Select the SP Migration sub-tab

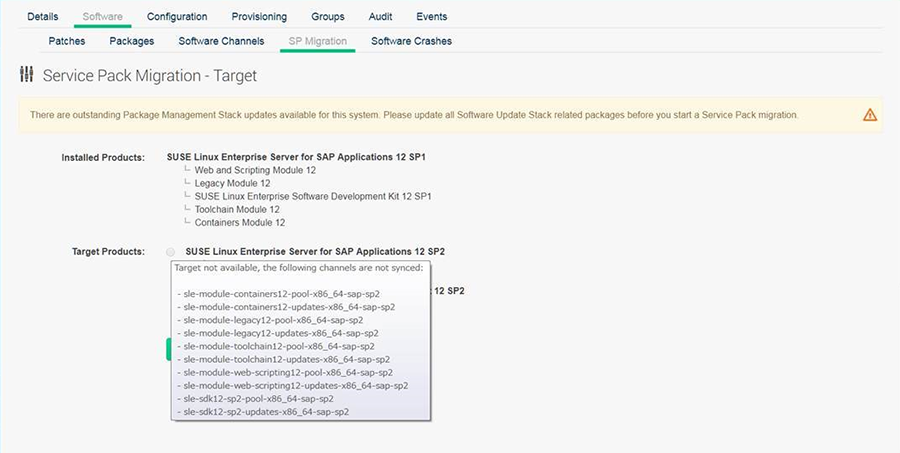click(x=318, y=41)
